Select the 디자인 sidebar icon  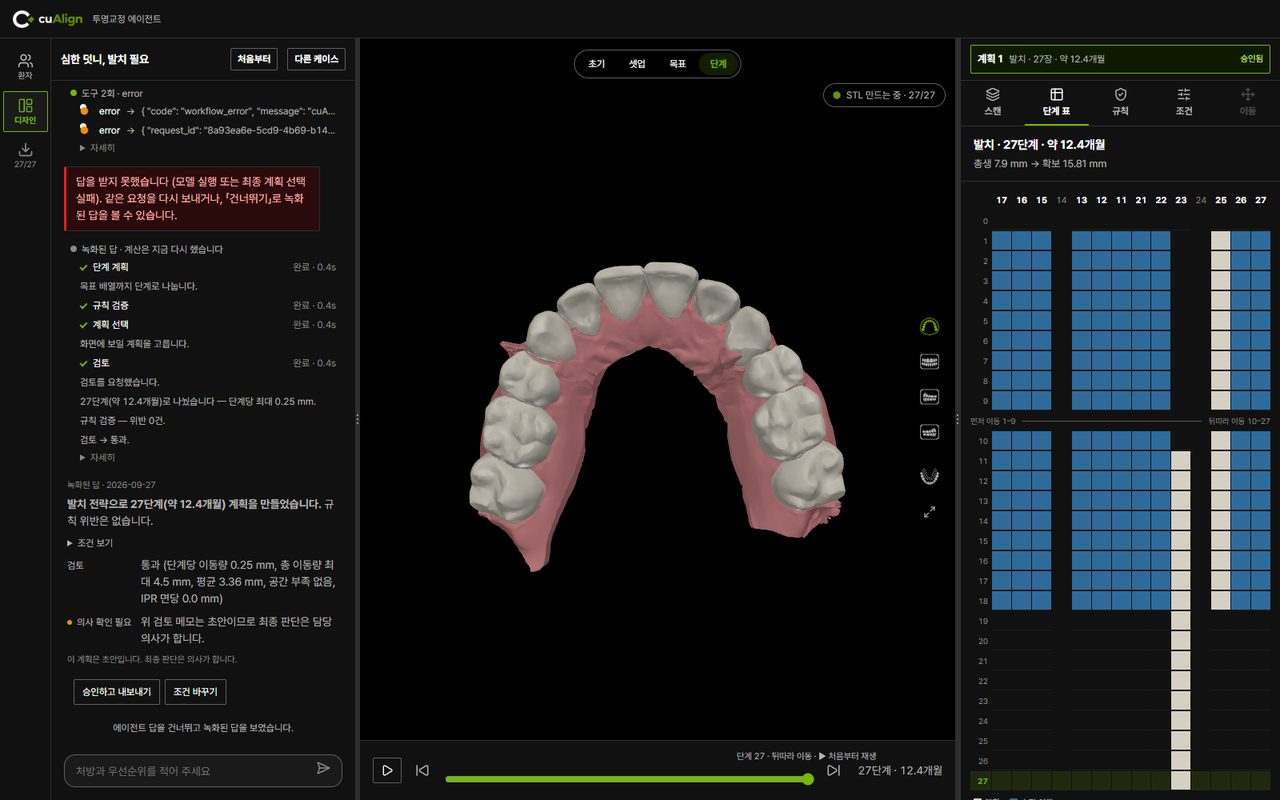click(25, 111)
